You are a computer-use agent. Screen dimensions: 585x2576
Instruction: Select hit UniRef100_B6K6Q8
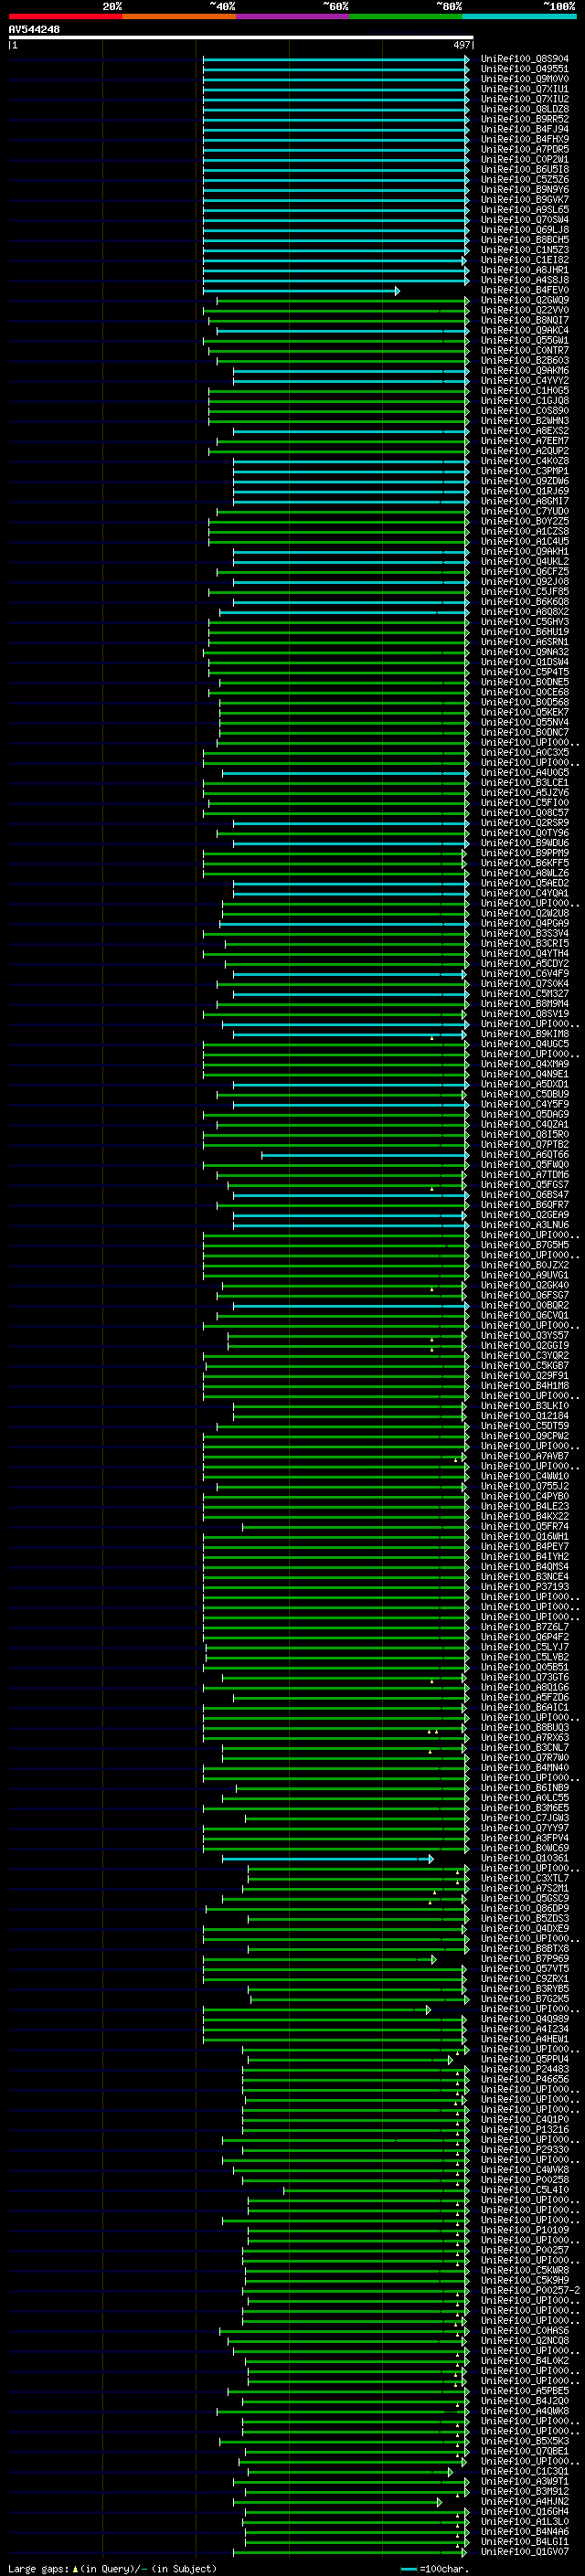coord(525,602)
